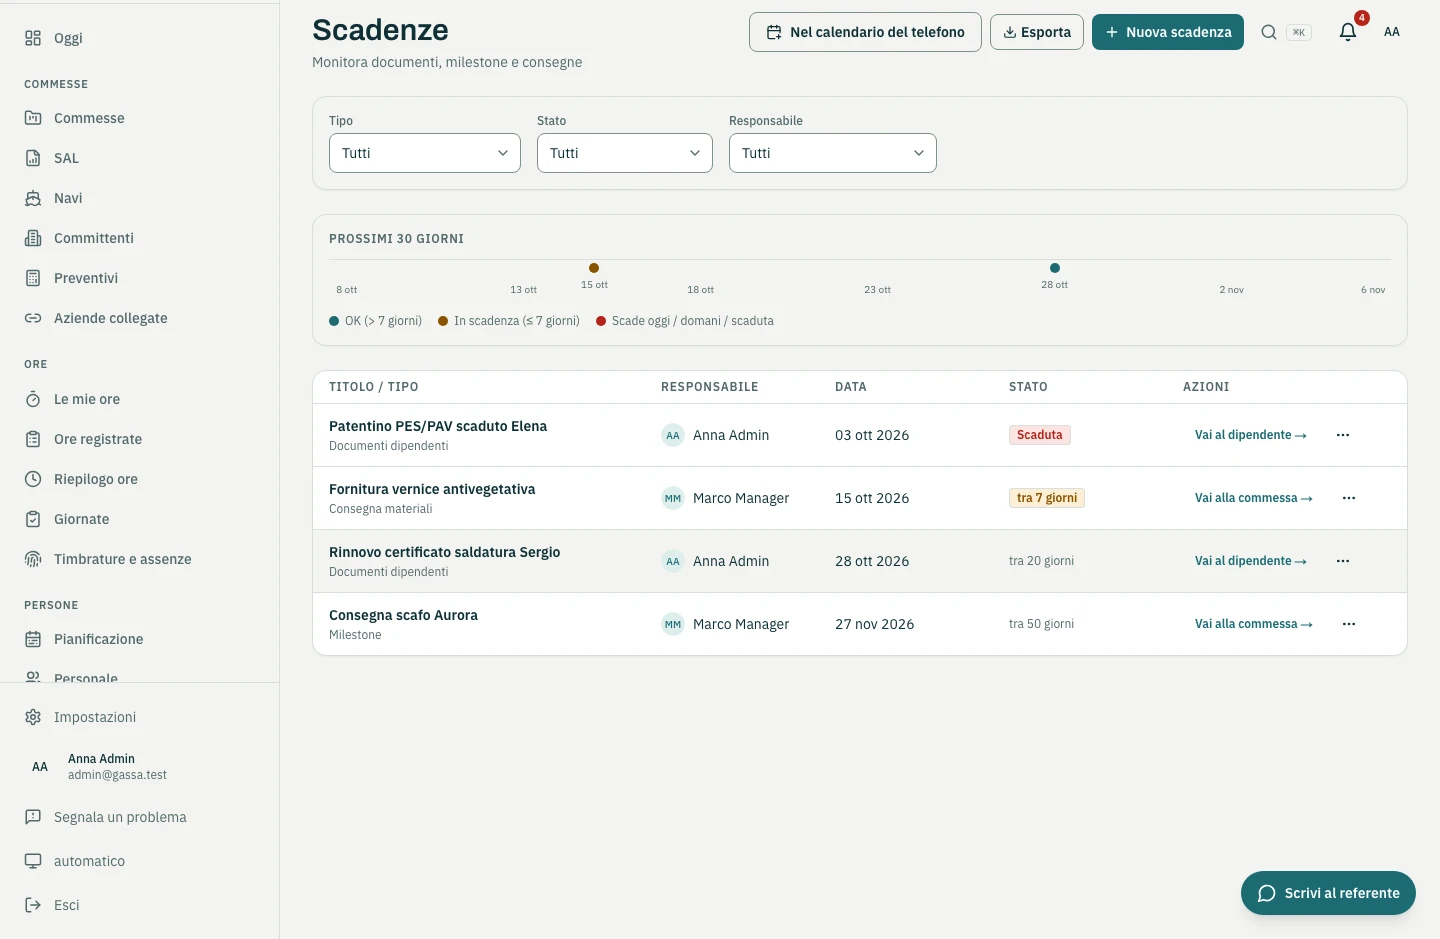
Task: Click the Segnala un problema icon
Action: click(x=33, y=817)
